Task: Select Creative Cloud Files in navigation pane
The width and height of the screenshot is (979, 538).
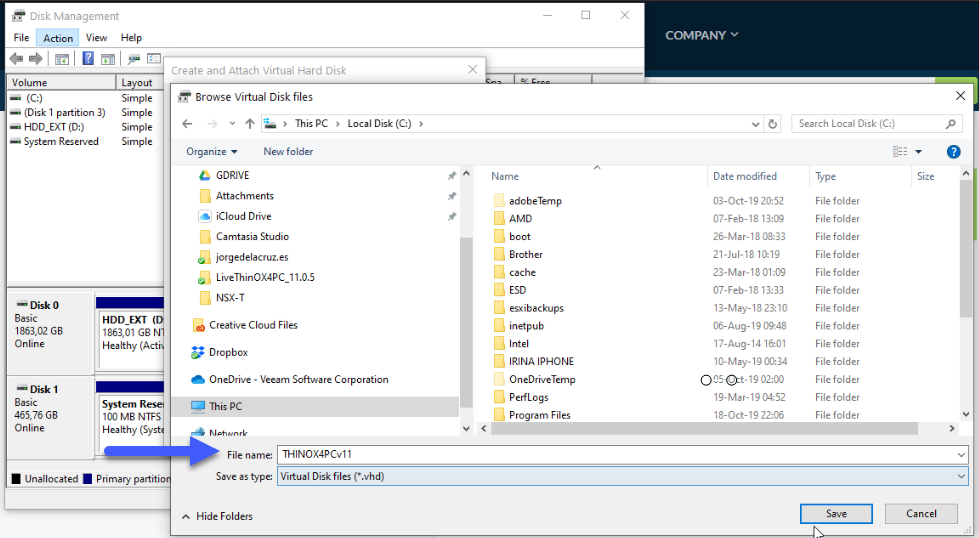Action: pyautogui.click(x=253, y=325)
